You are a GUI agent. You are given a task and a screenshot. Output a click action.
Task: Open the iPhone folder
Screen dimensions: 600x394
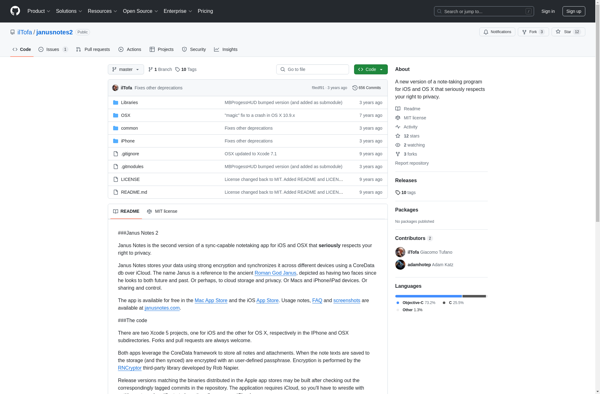(128, 141)
